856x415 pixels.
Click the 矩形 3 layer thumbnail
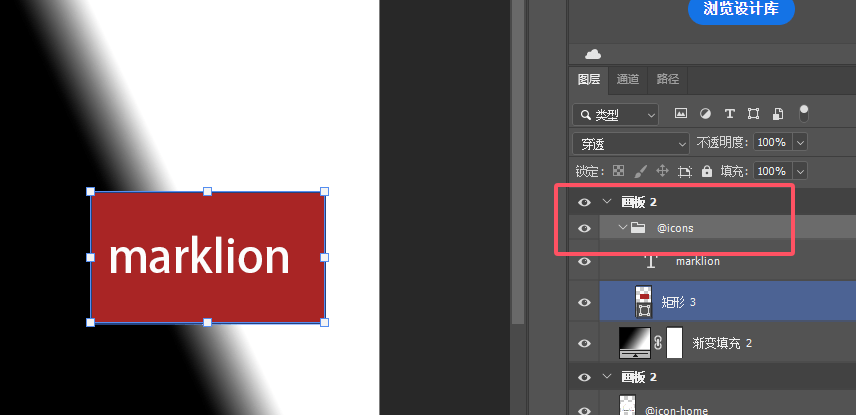[x=644, y=301]
